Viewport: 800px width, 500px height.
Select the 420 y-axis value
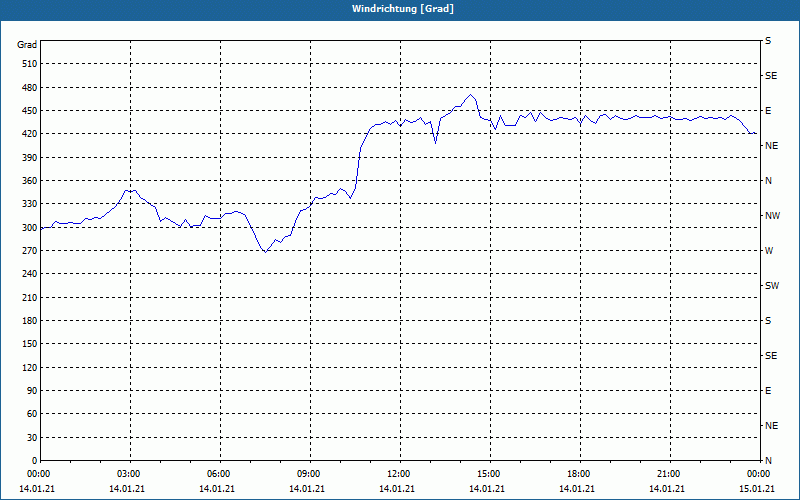[30, 134]
